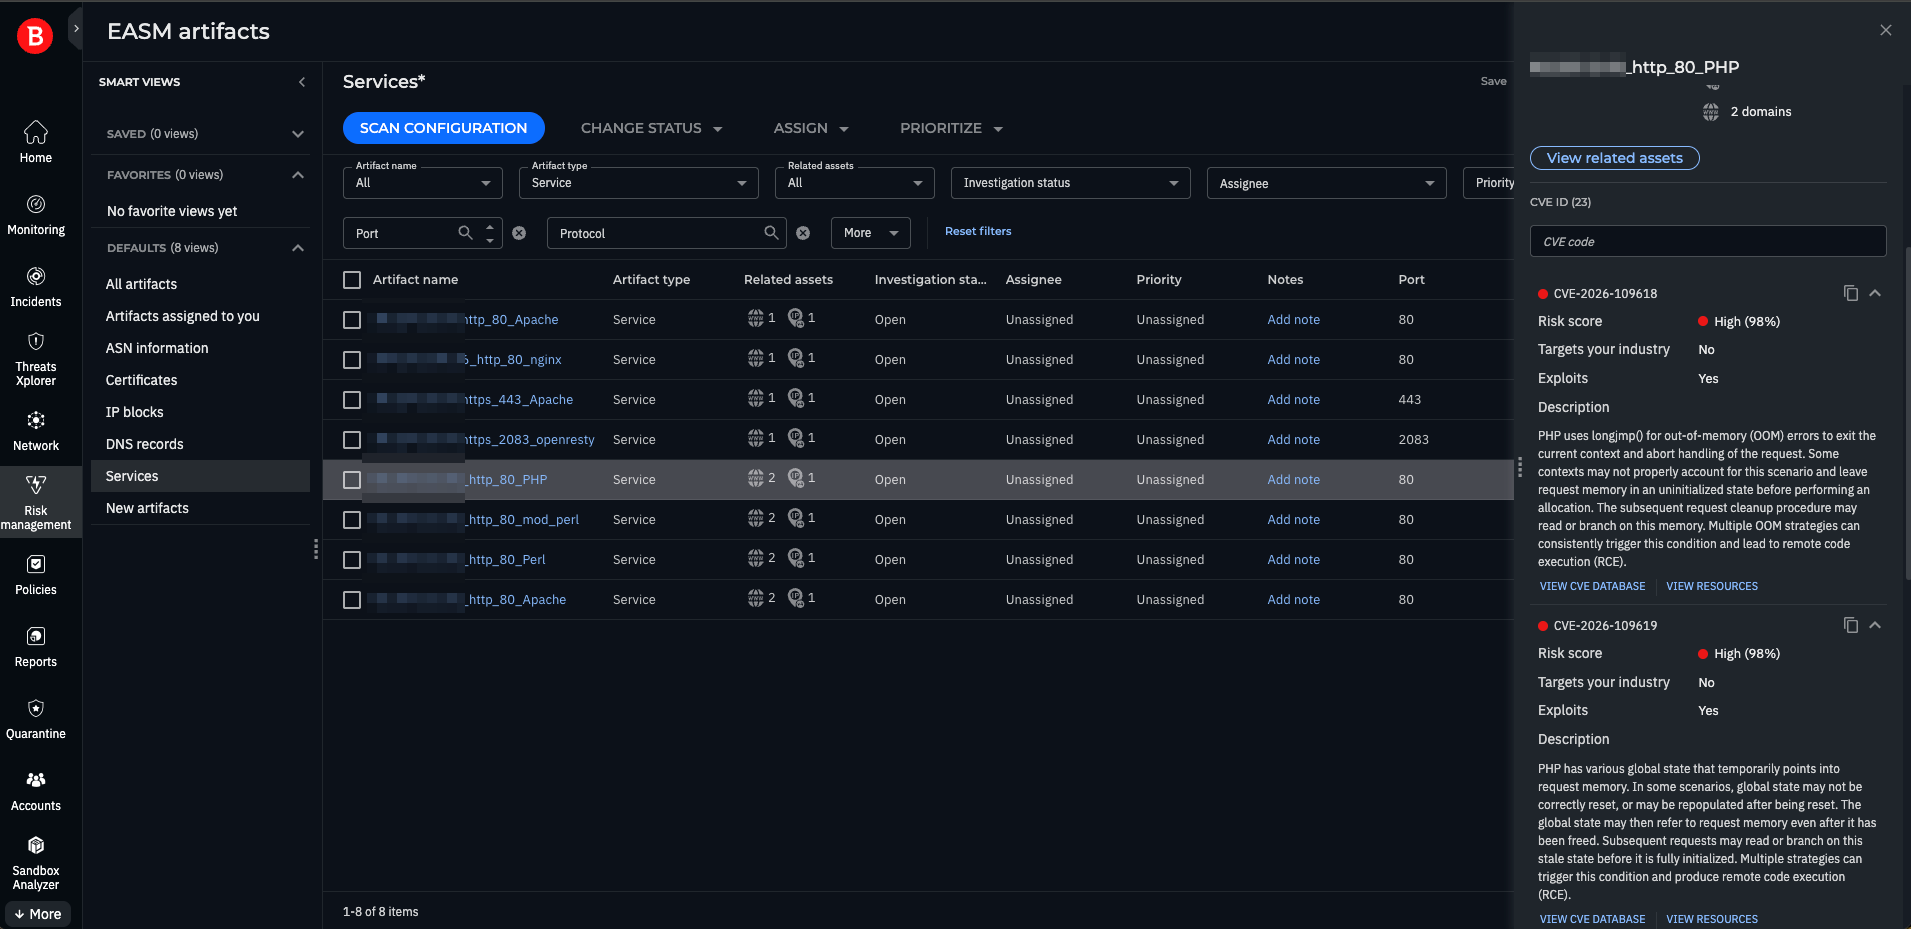Viewport: 1911px width, 929px height.
Task: Copy CVE-2026-109618 with copy icon
Action: click(x=1851, y=293)
